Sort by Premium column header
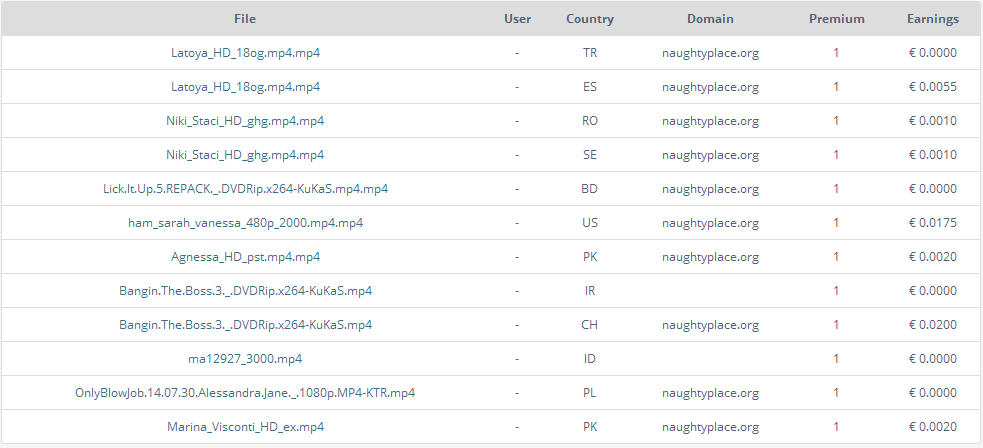 tap(836, 19)
